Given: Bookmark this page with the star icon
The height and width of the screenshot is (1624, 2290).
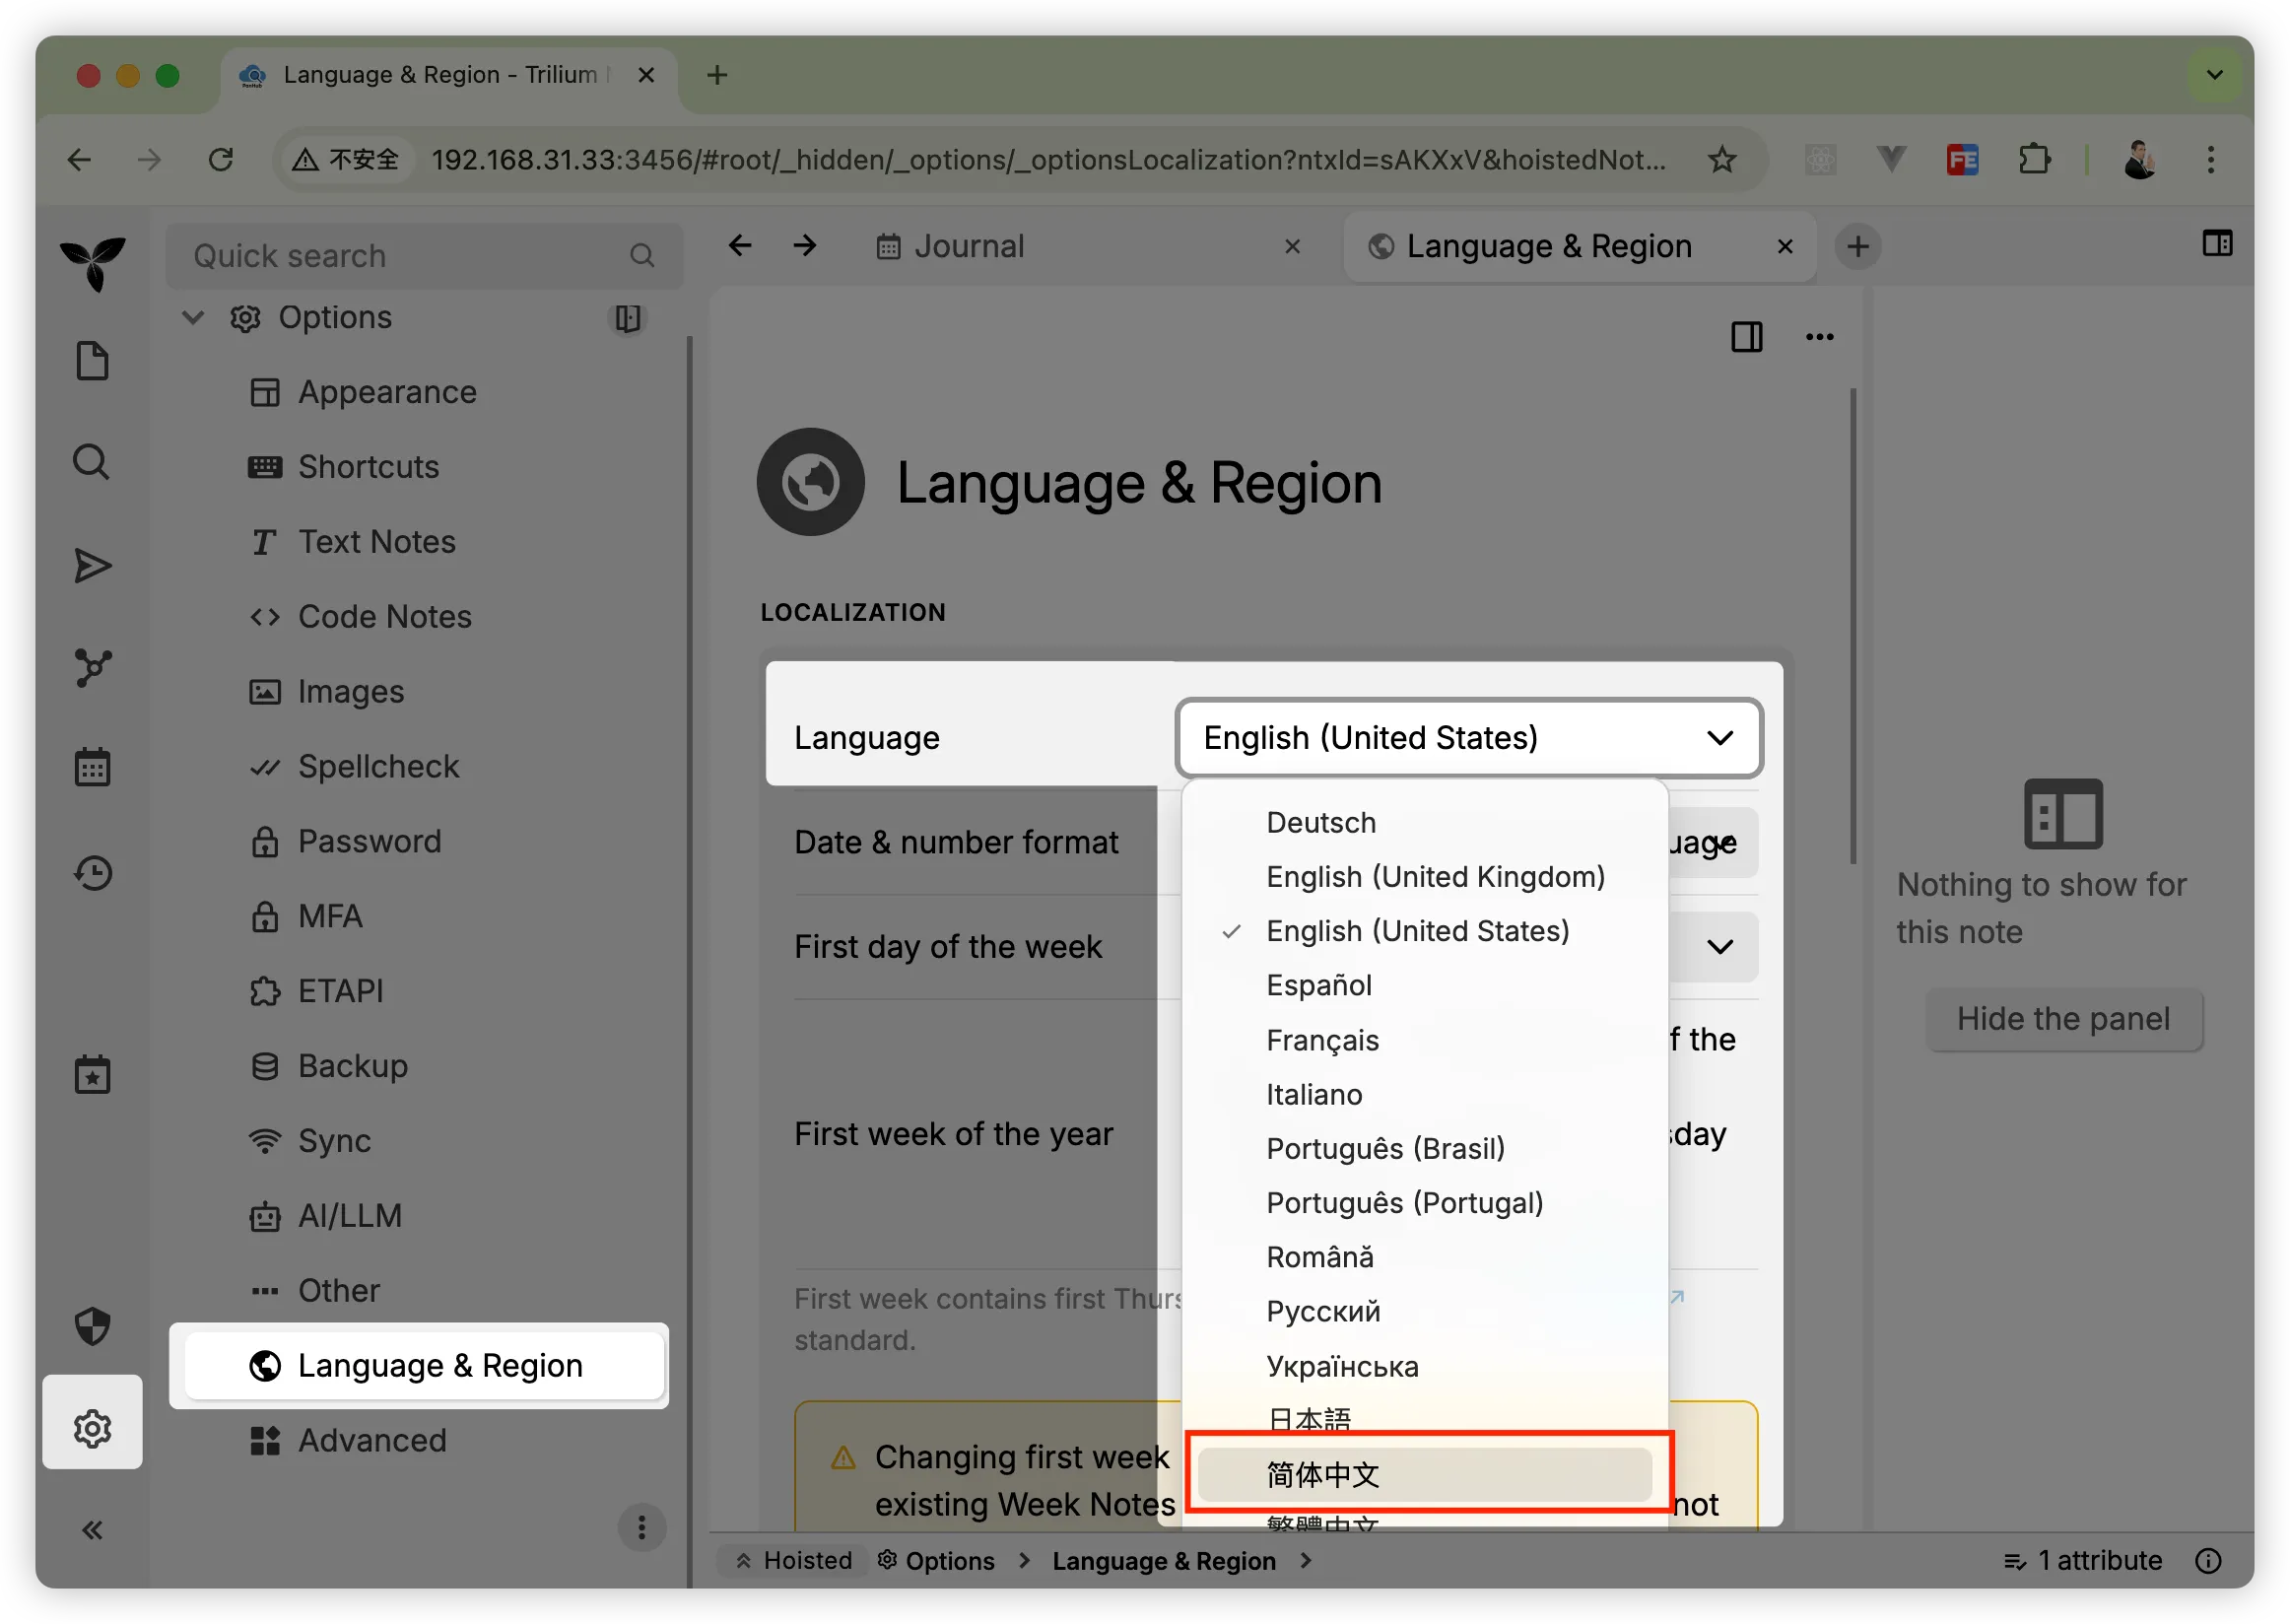Looking at the screenshot, I should point(1722,160).
